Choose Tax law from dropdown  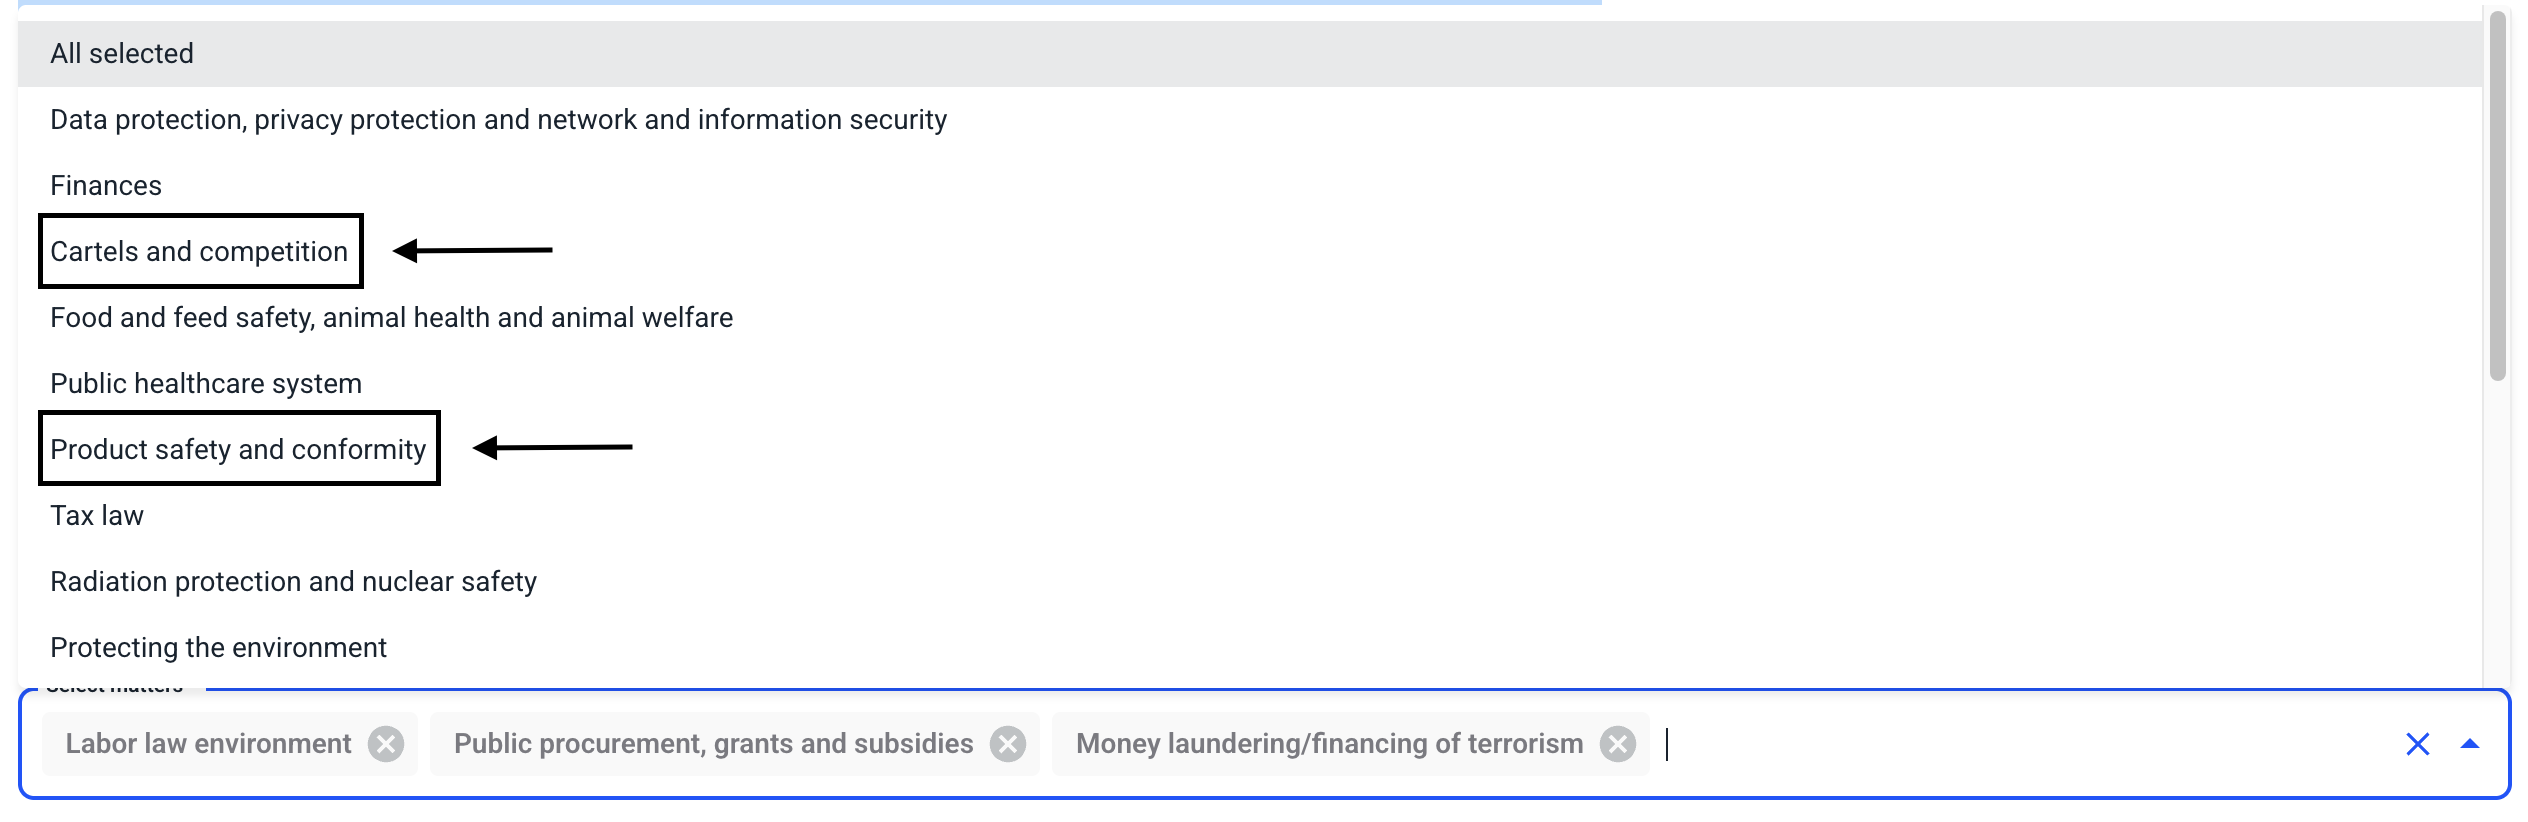[97, 516]
